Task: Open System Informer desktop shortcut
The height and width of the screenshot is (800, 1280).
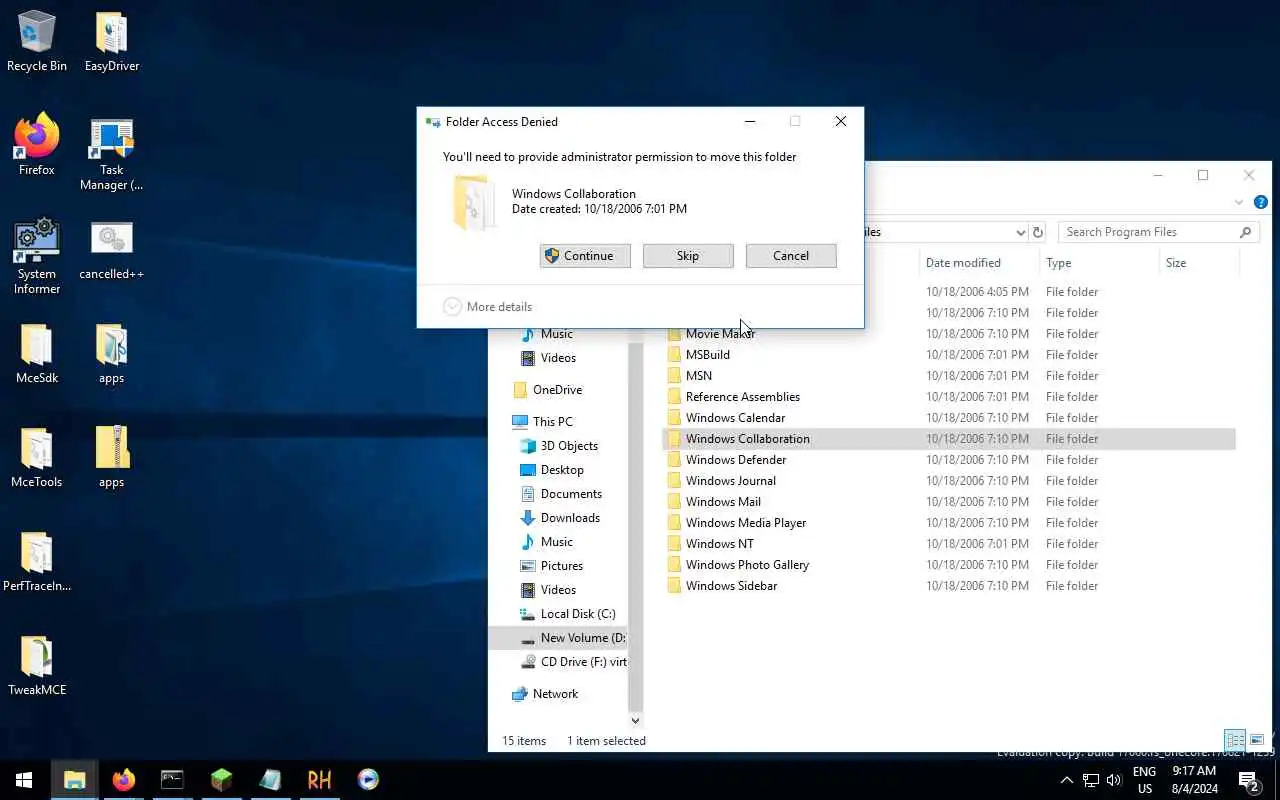Action: (x=37, y=256)
